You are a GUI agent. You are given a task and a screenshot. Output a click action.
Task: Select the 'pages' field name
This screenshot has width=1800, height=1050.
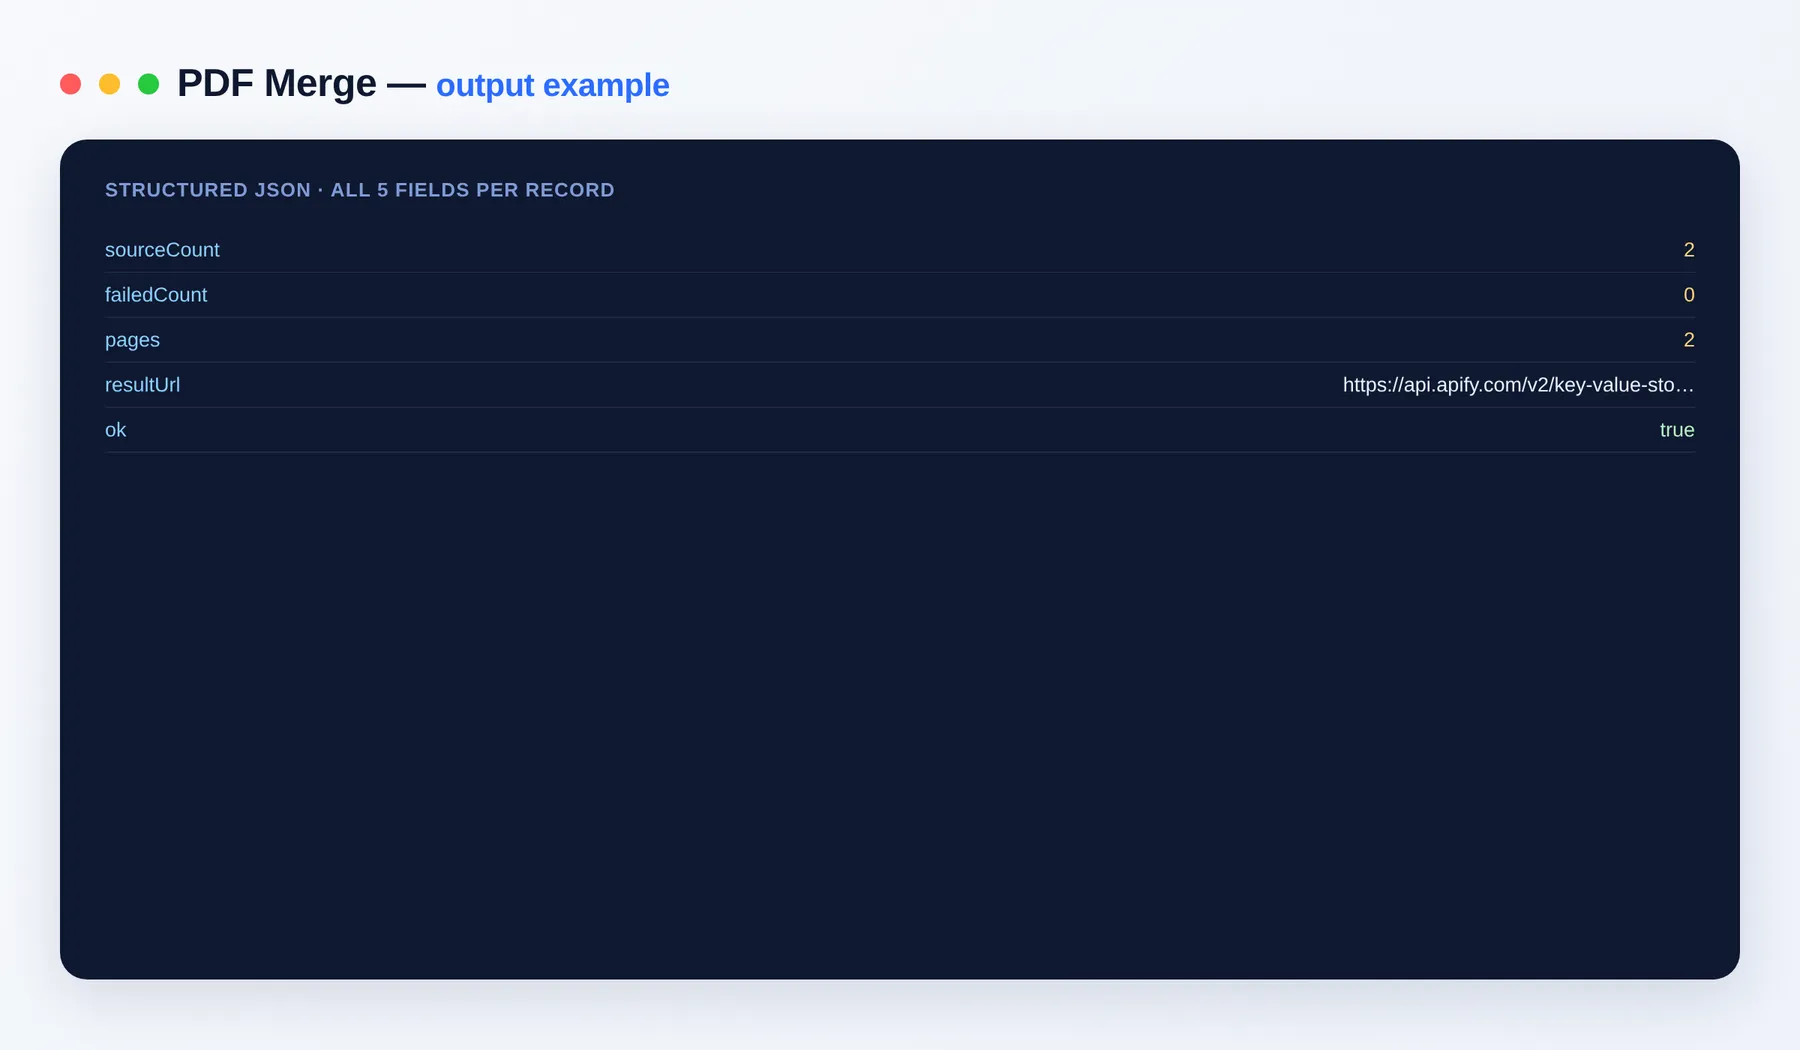(x=132, y=340)
